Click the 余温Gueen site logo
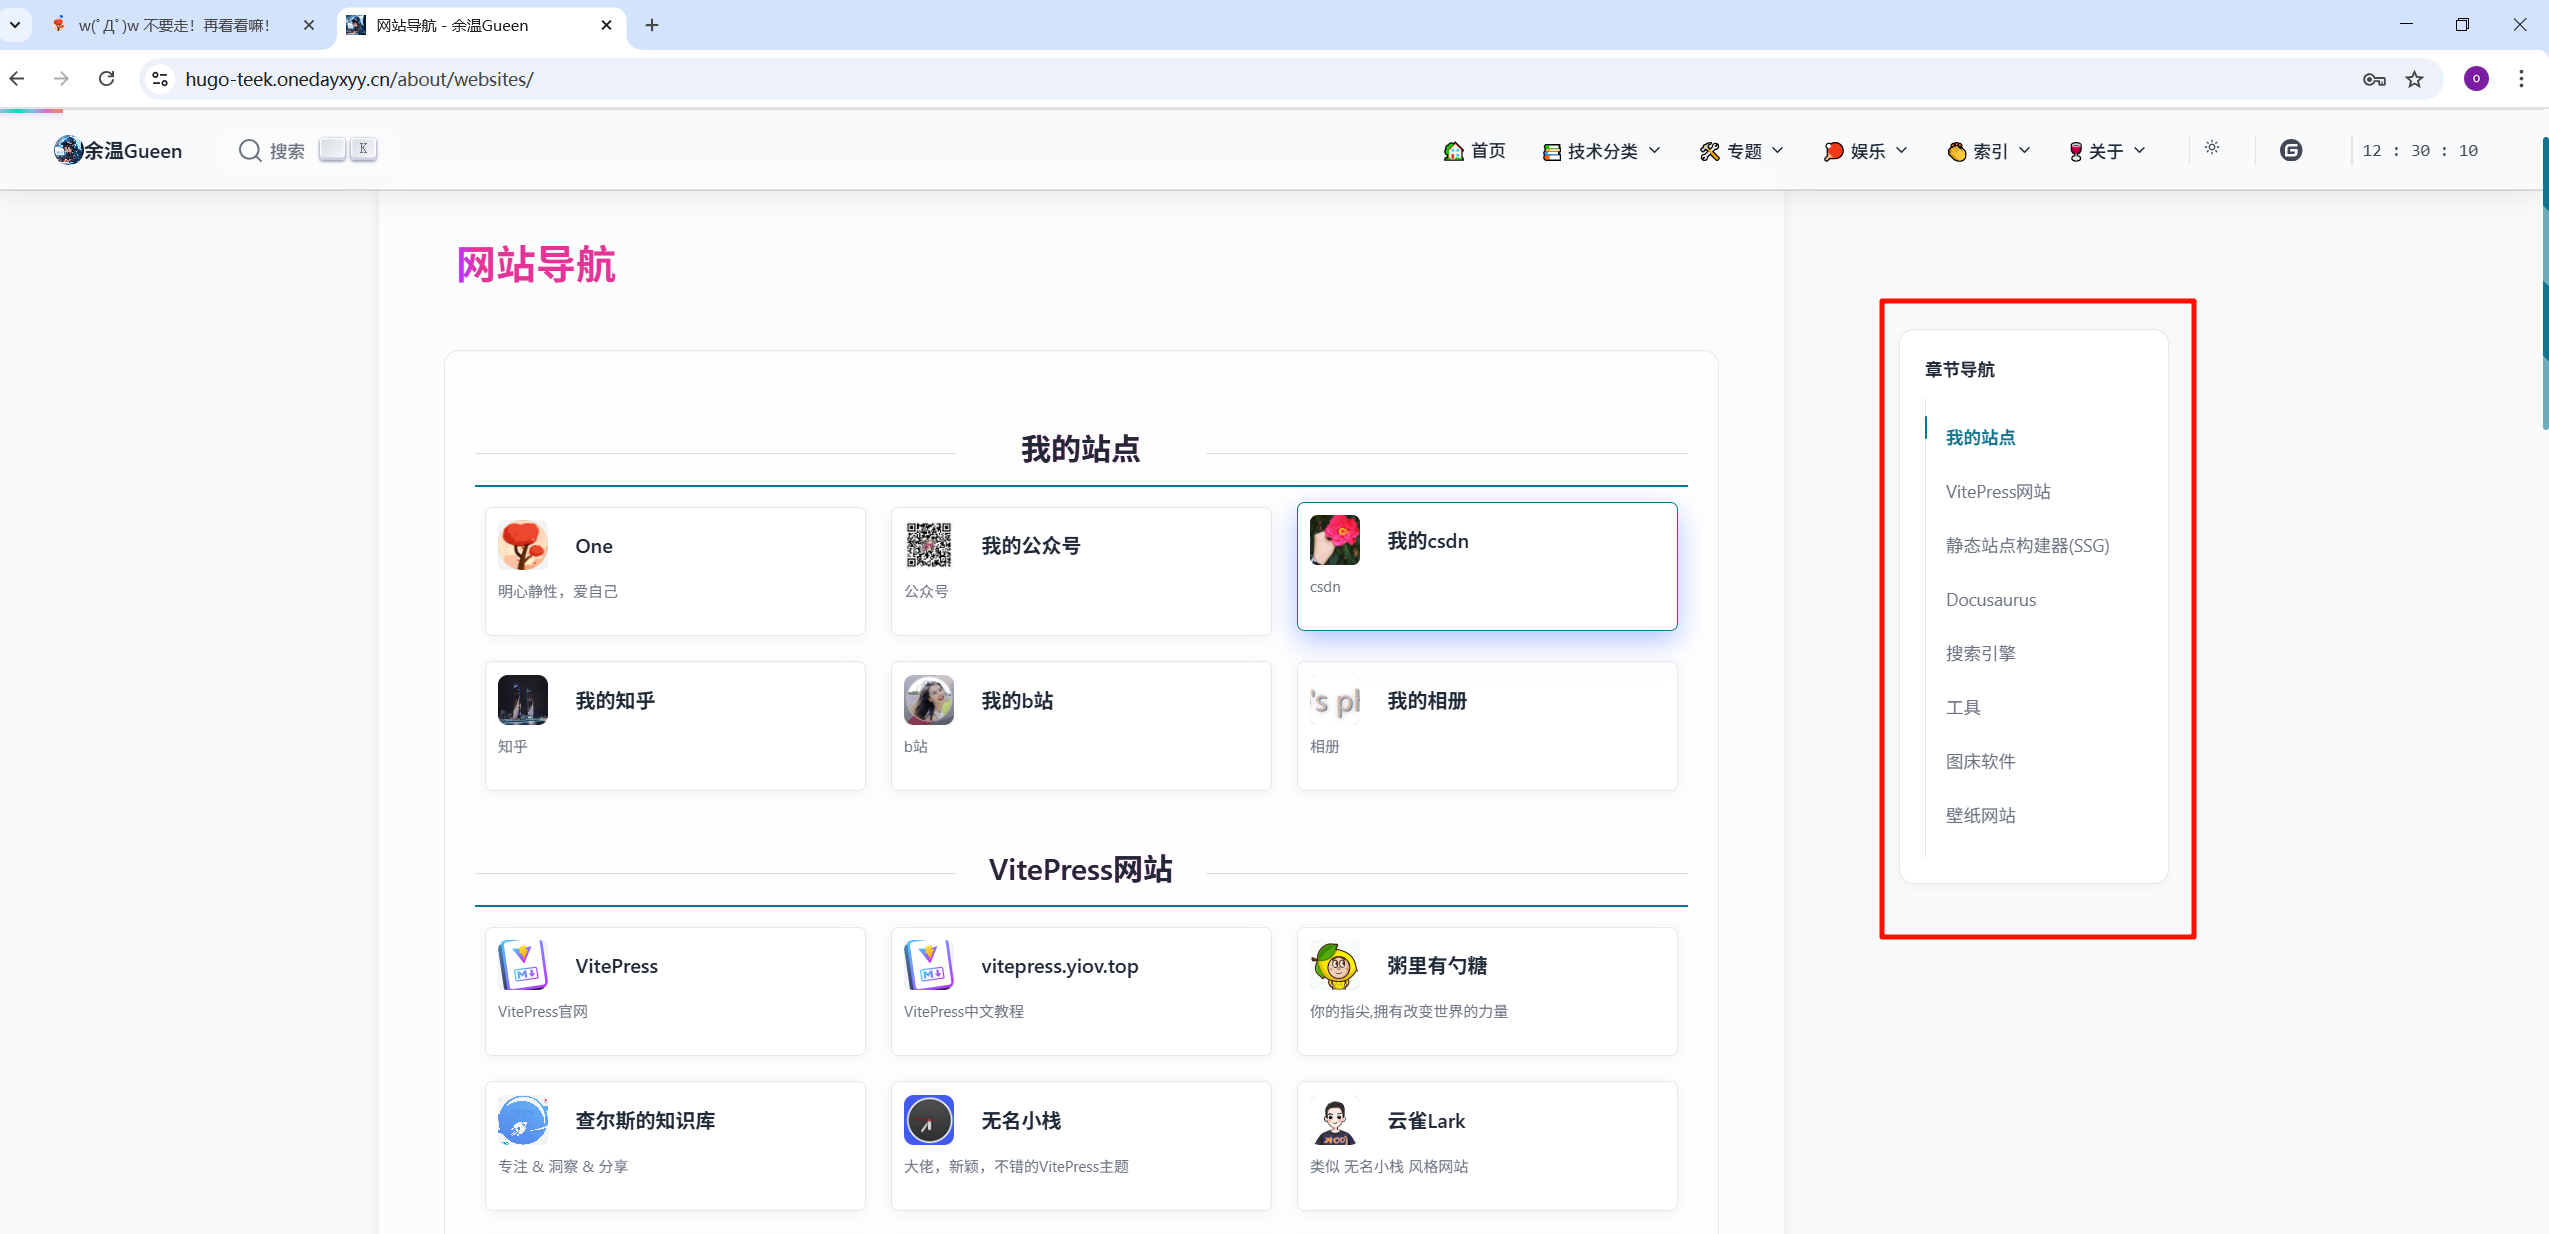 point(118,150)
